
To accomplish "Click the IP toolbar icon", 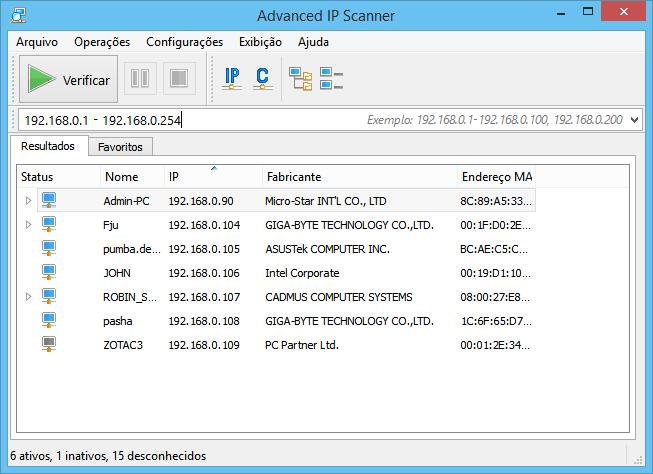I will click(232, 78).
